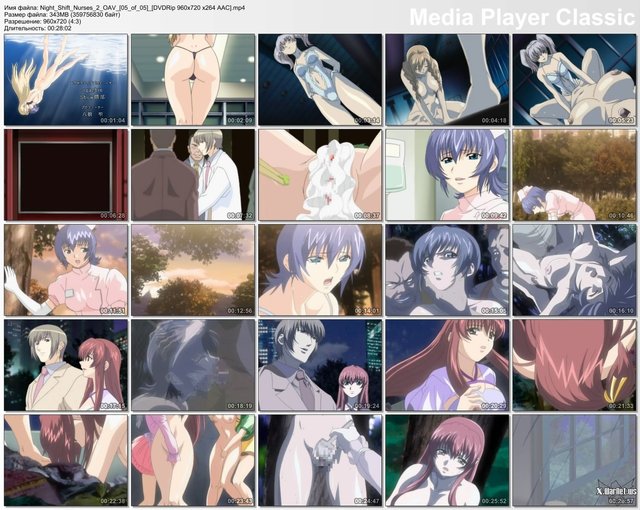The image size is (640, 510).
Task: Click the frame stamped 00:15:05
Action: click(x=447, y=270)
